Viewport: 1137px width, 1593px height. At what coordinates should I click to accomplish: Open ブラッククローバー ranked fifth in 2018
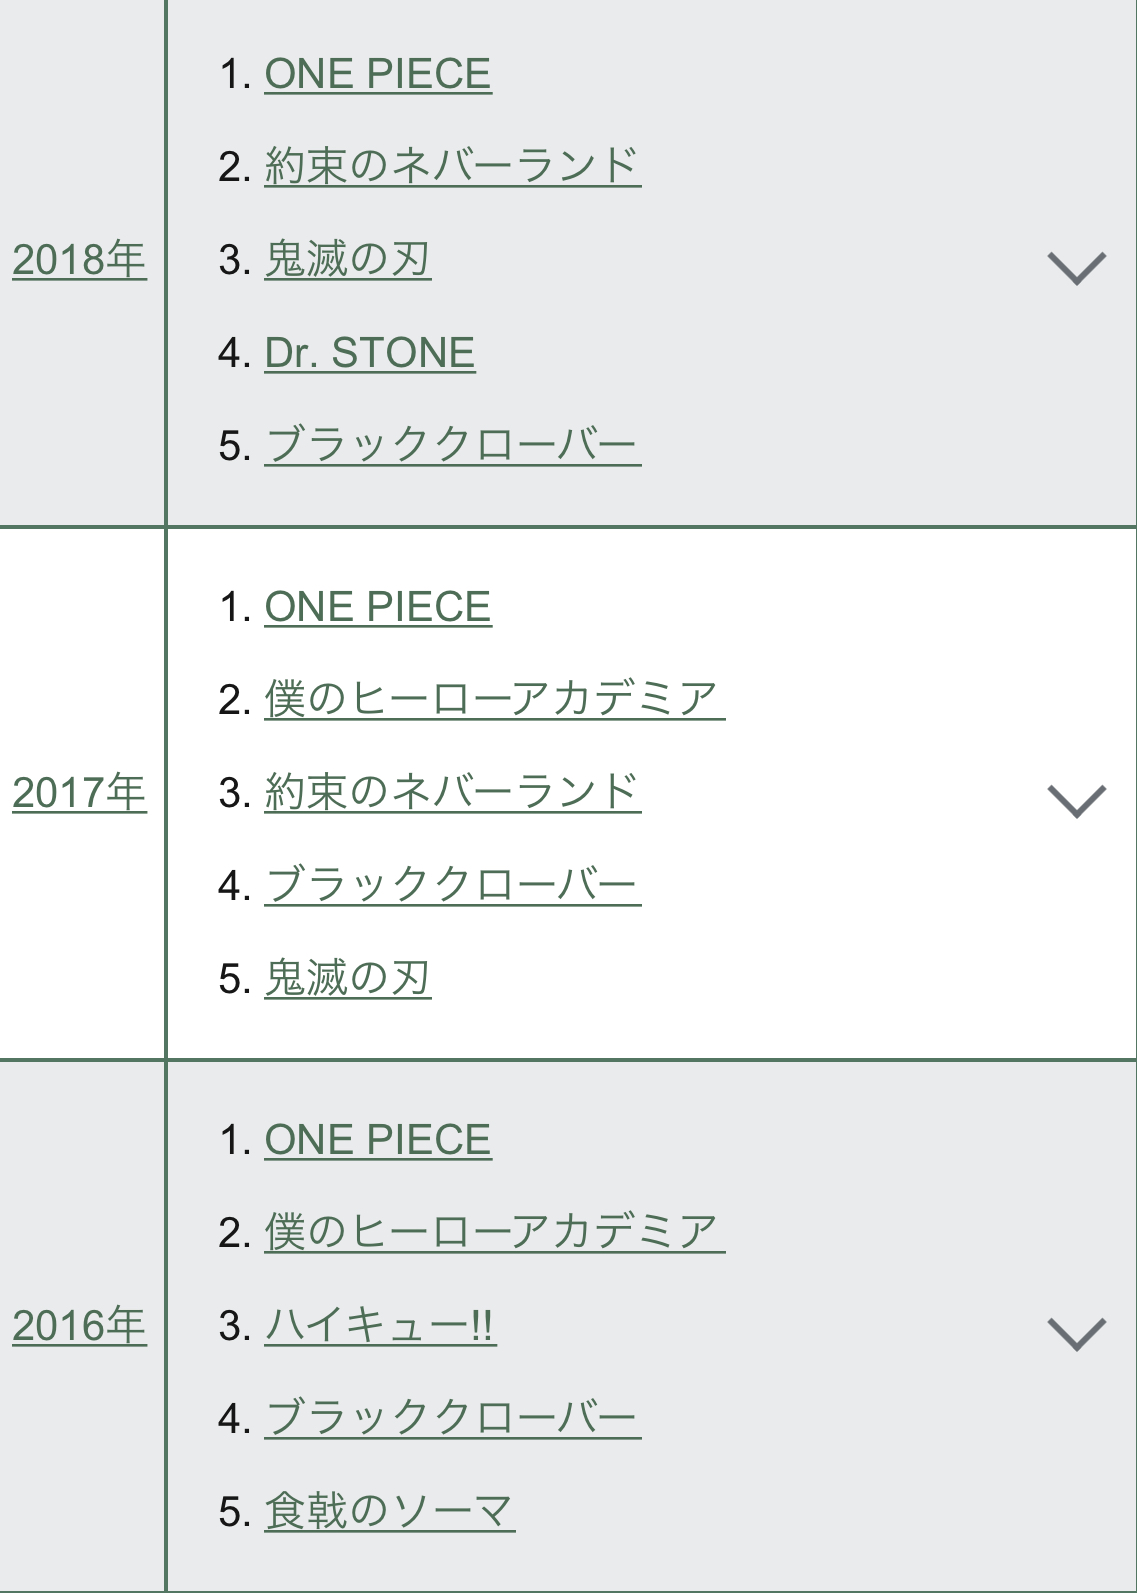tap(452, 445)
